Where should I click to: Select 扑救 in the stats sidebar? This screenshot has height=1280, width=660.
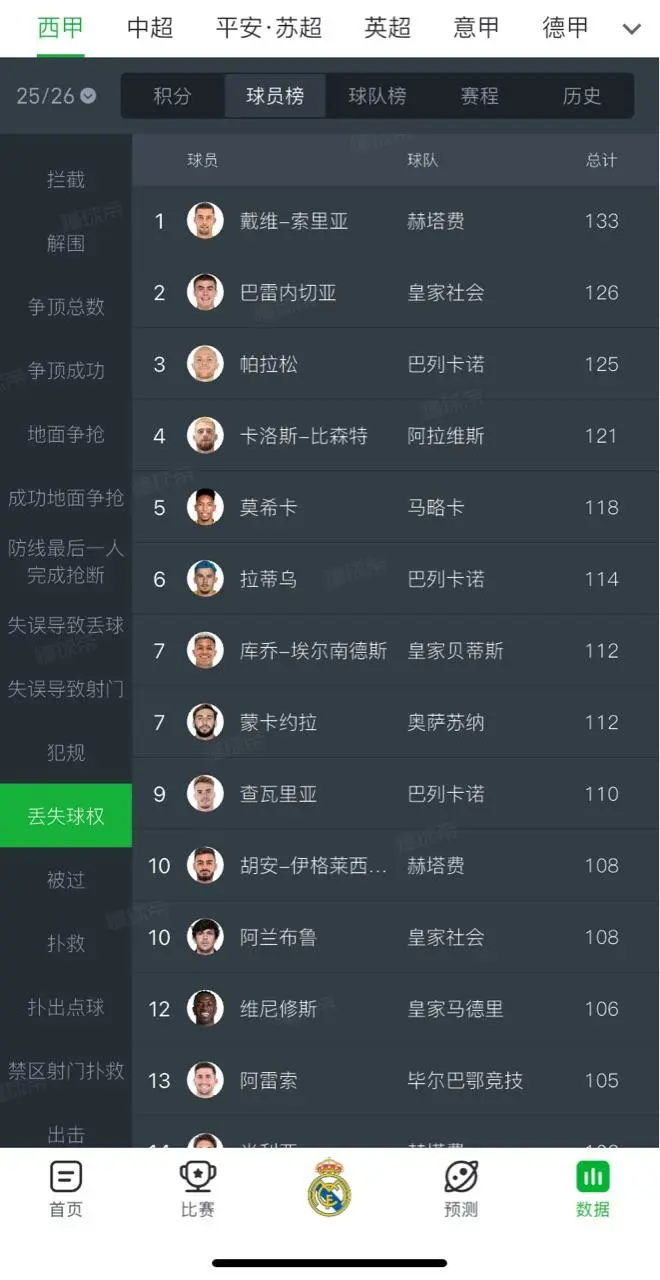[66, 943]
